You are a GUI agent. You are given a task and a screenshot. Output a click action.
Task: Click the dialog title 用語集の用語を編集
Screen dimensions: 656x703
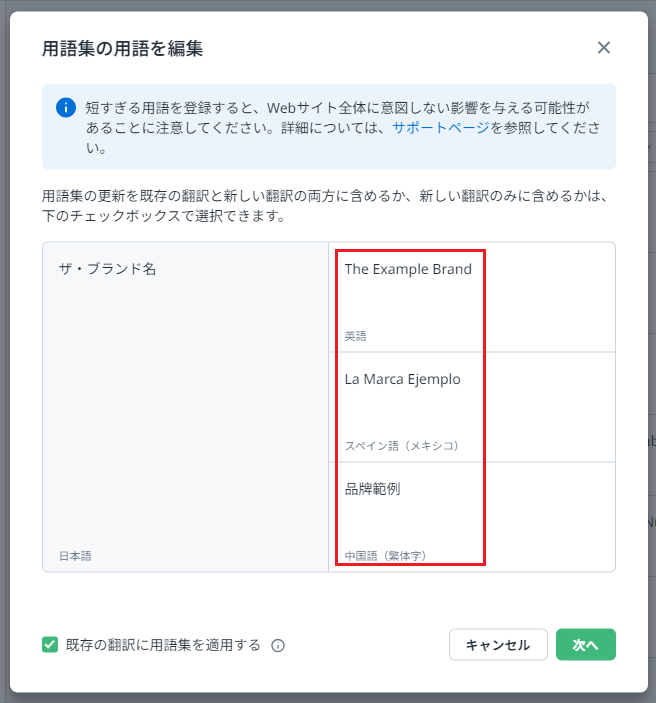point(123,48)
